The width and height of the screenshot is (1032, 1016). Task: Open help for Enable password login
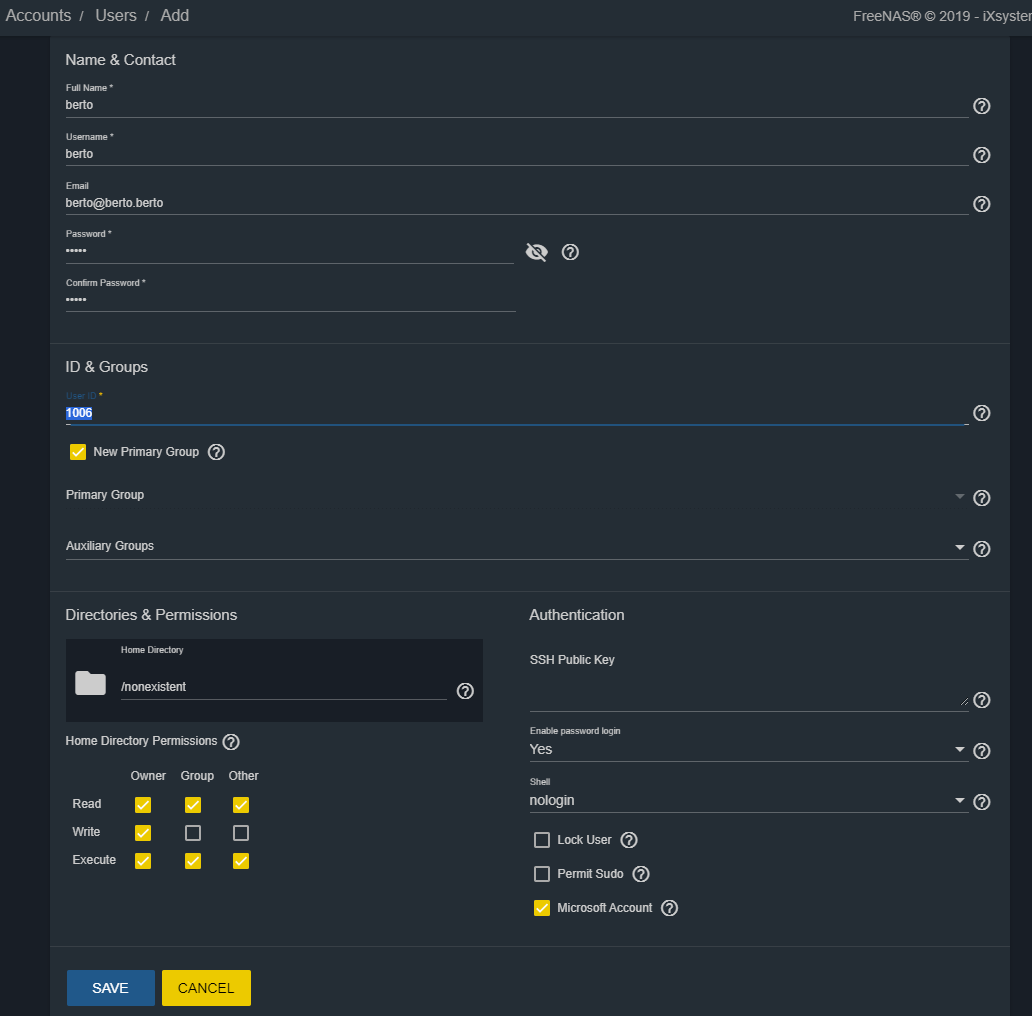pyautogui.click(x=981, y=751)
